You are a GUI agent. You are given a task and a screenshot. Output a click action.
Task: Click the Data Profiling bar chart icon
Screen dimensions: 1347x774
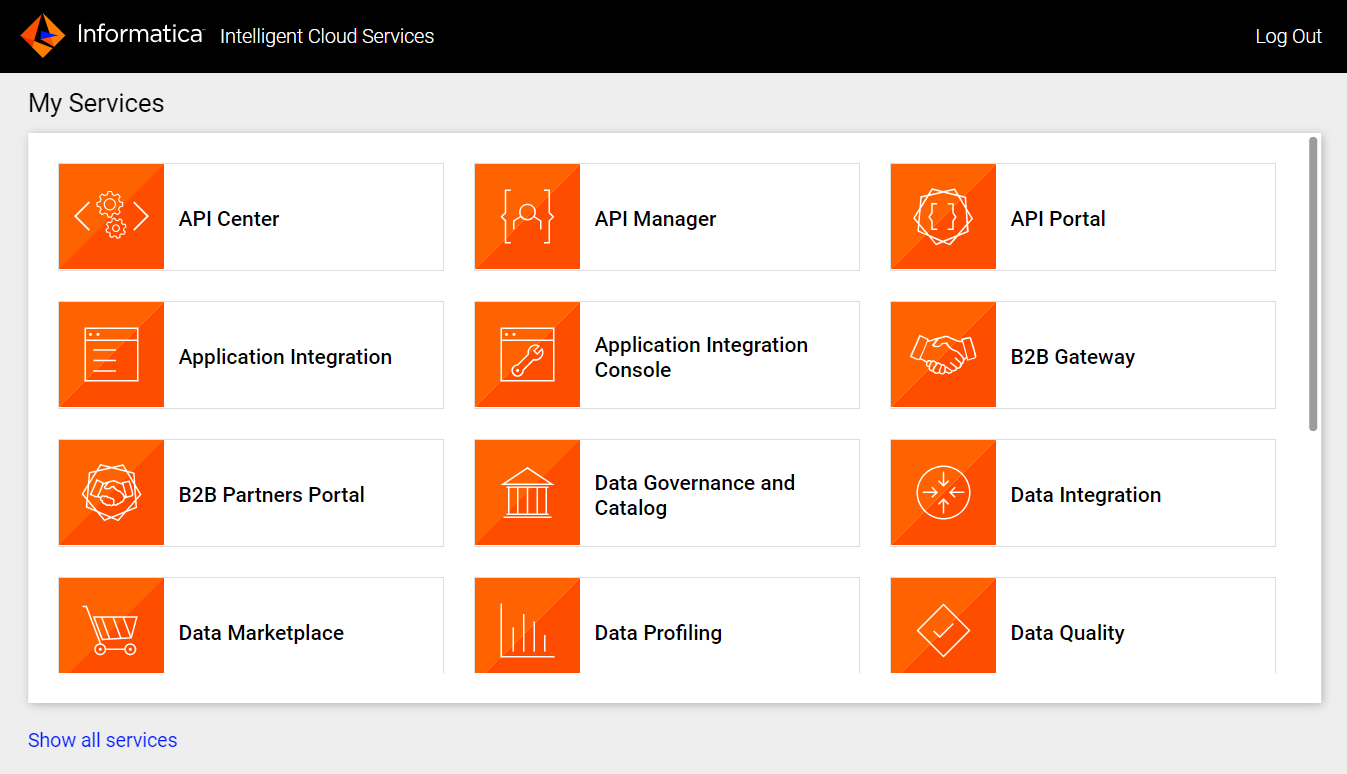[x=527, y=625]
